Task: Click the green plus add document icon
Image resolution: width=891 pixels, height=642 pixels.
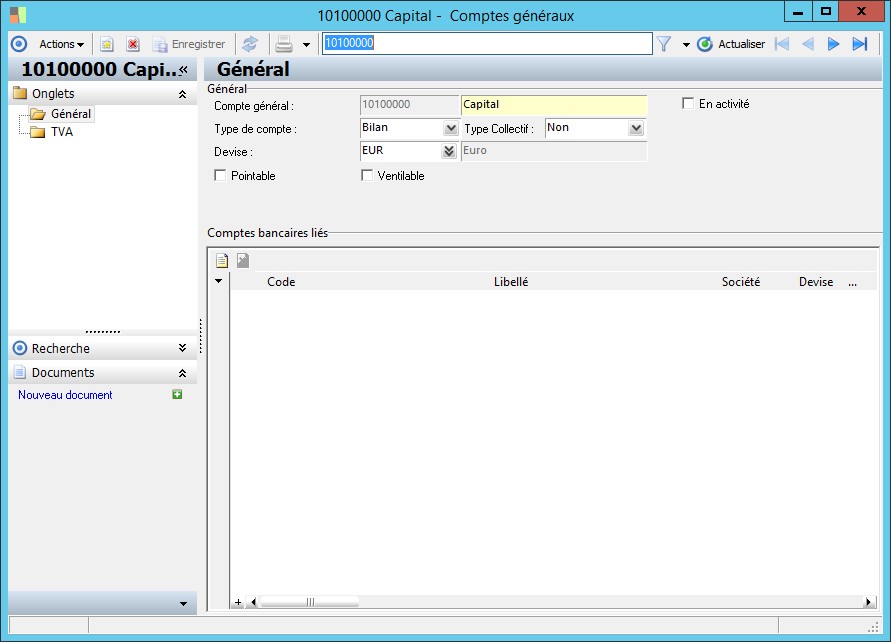Action: (x=177, y=394)
